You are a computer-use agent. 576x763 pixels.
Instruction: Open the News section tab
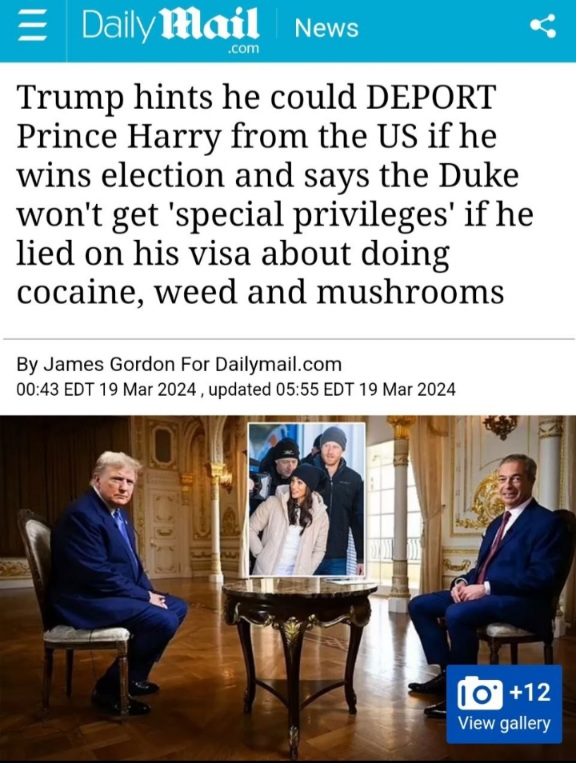coord(326,28)
